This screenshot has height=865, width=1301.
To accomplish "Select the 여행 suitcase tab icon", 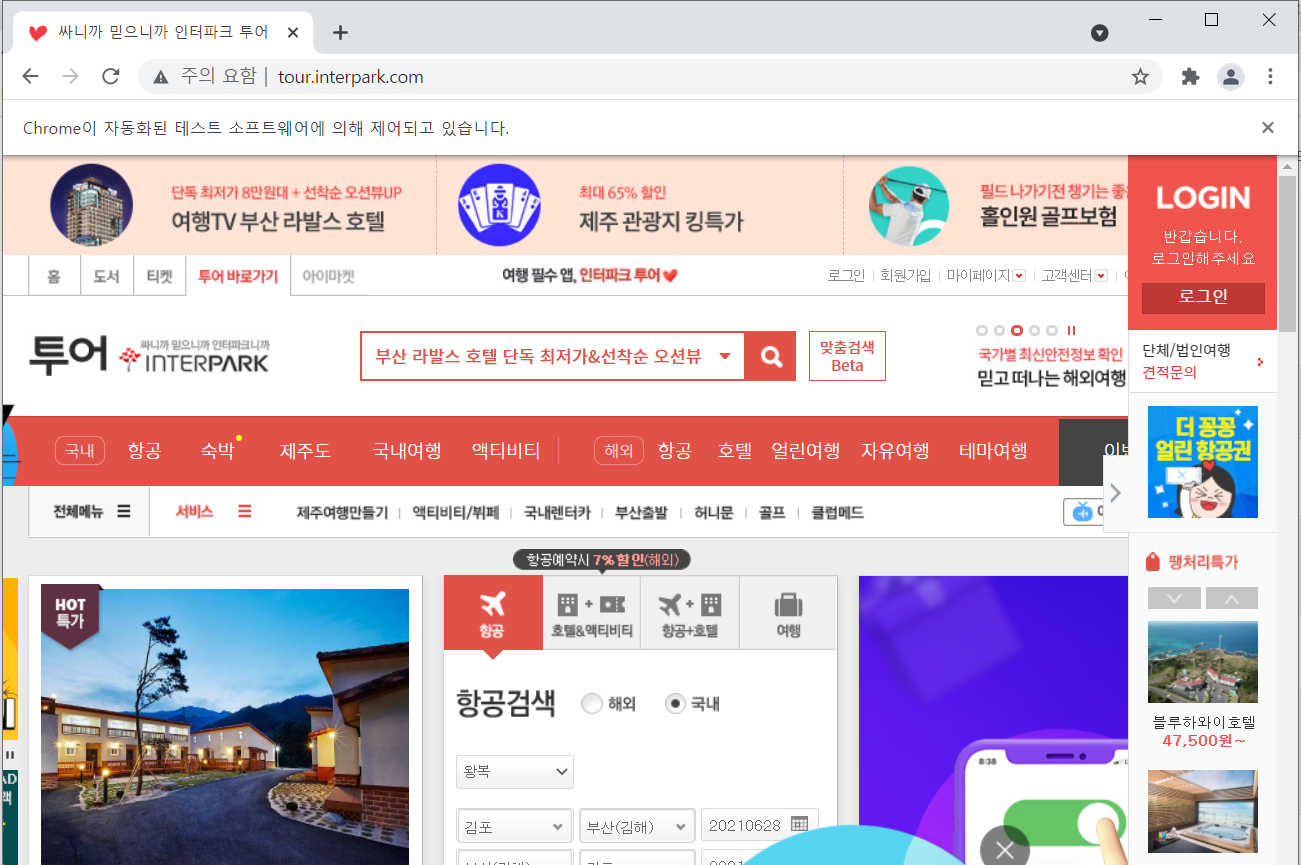I will click(x=788, y=612).
